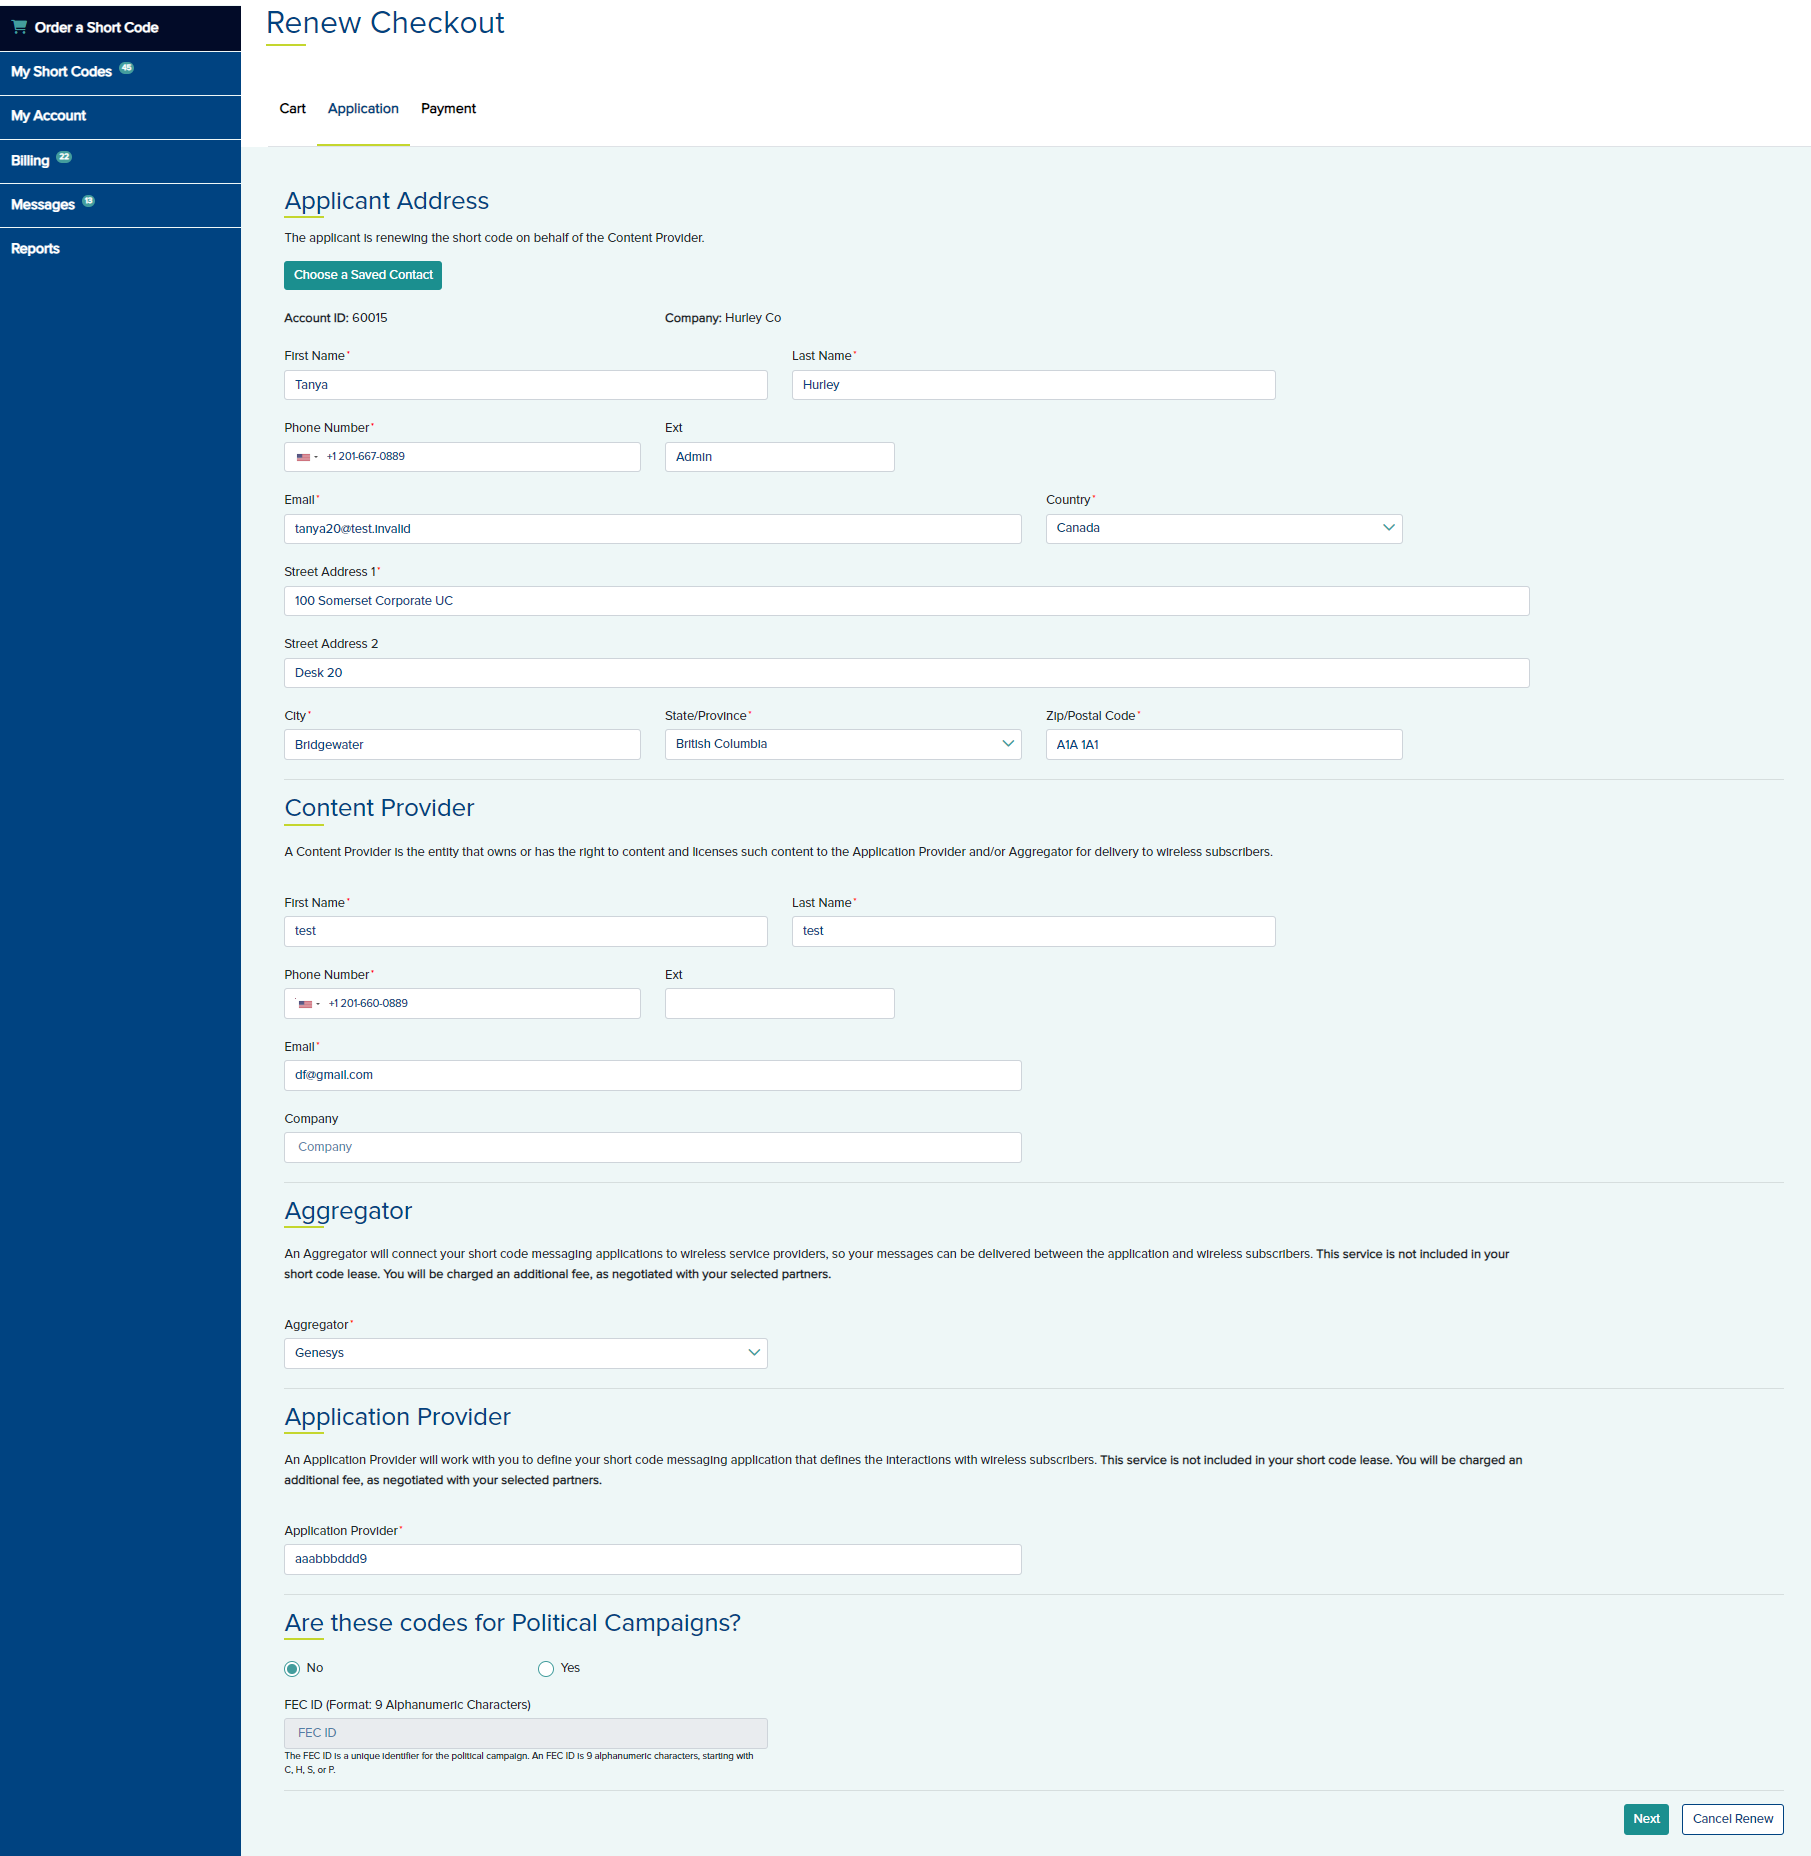Select No for political campaigns
Image resolution: width=1811 pixels, height=1856 pixels.
coord(292,1669)
